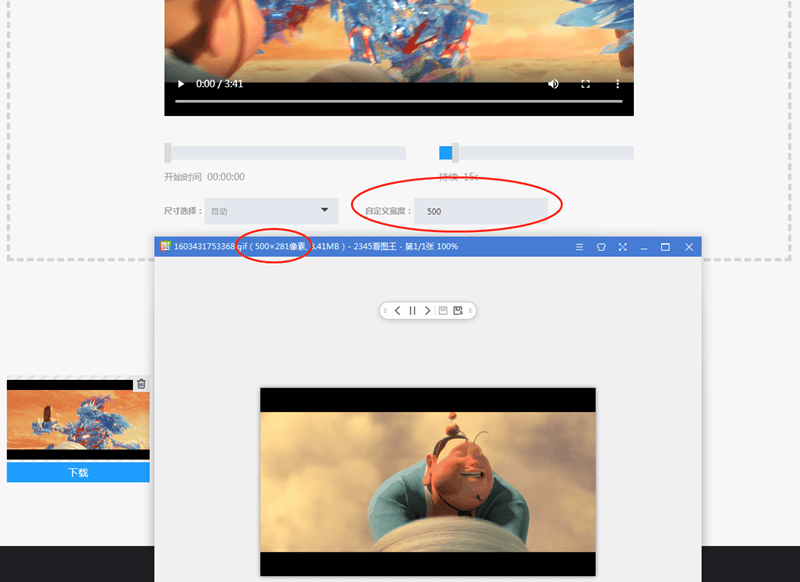Delete the generated GIF with the trash icon
Viewport: 800px width, 582px height.
tap(141, 384)
